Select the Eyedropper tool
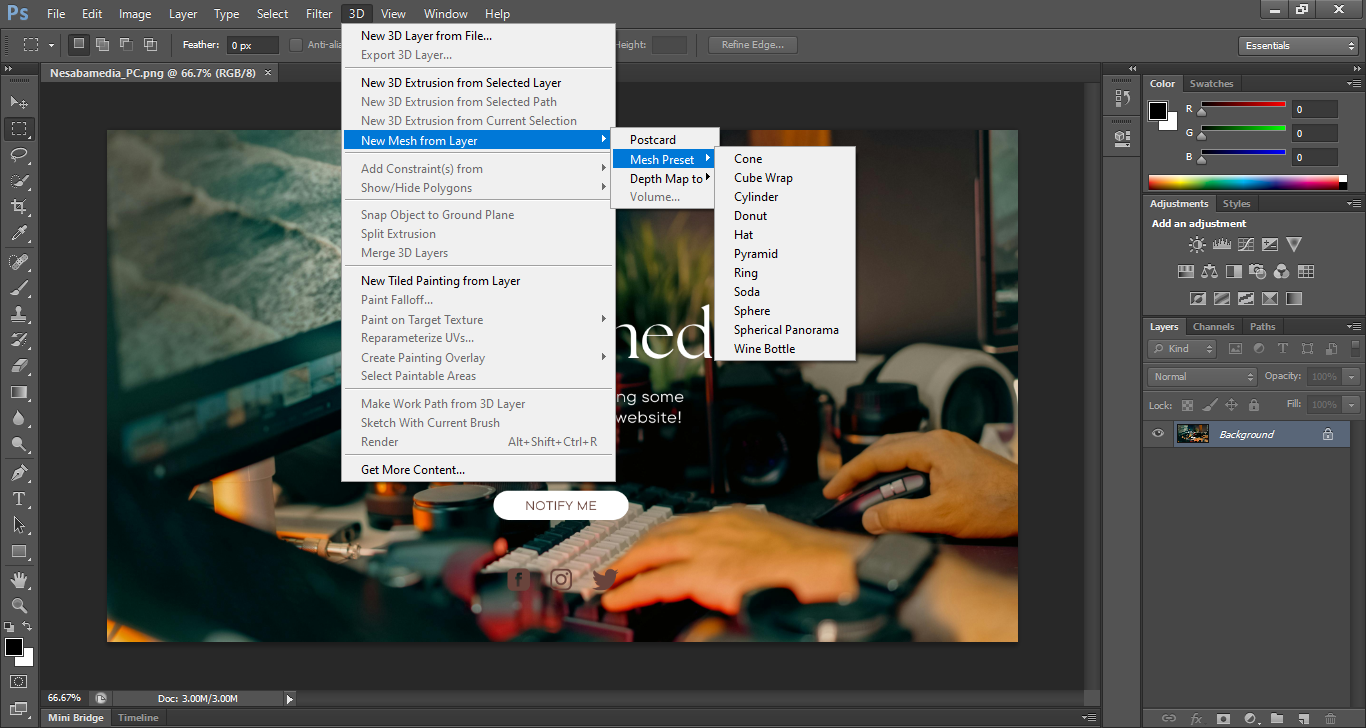Screen dimensions: 1366x728 19,234
